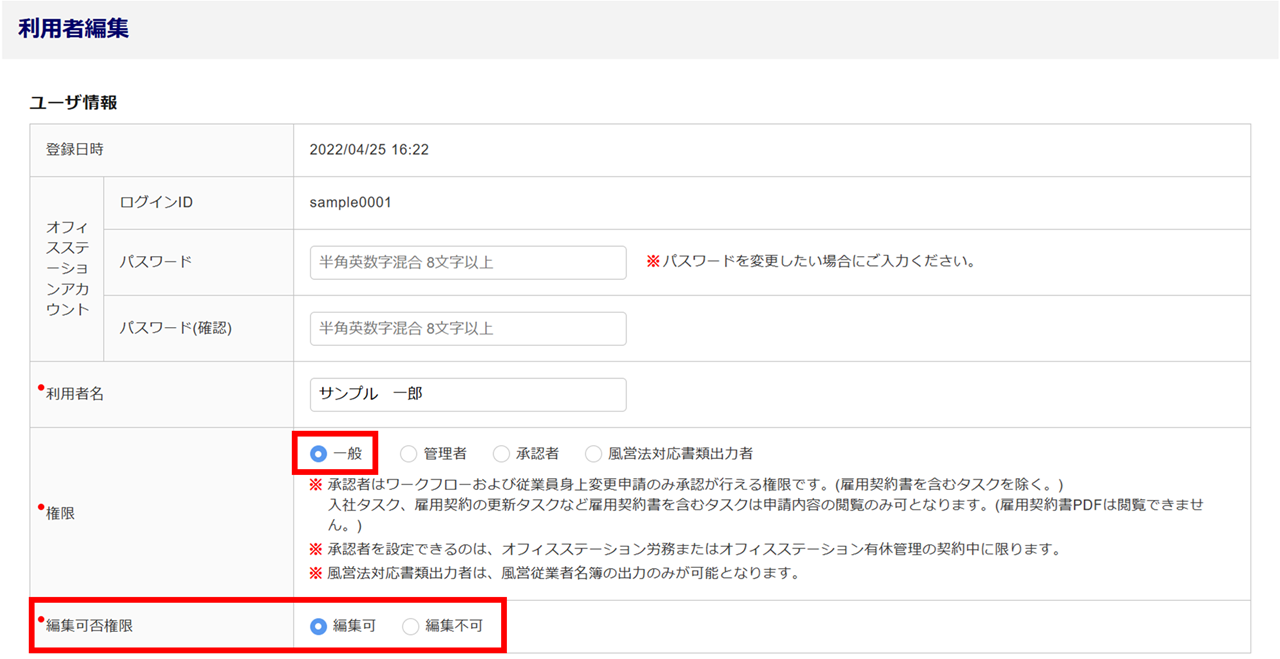Select the 一般 permission radio button
Viewport: 1280px width, 659px height.
point(319,454)
